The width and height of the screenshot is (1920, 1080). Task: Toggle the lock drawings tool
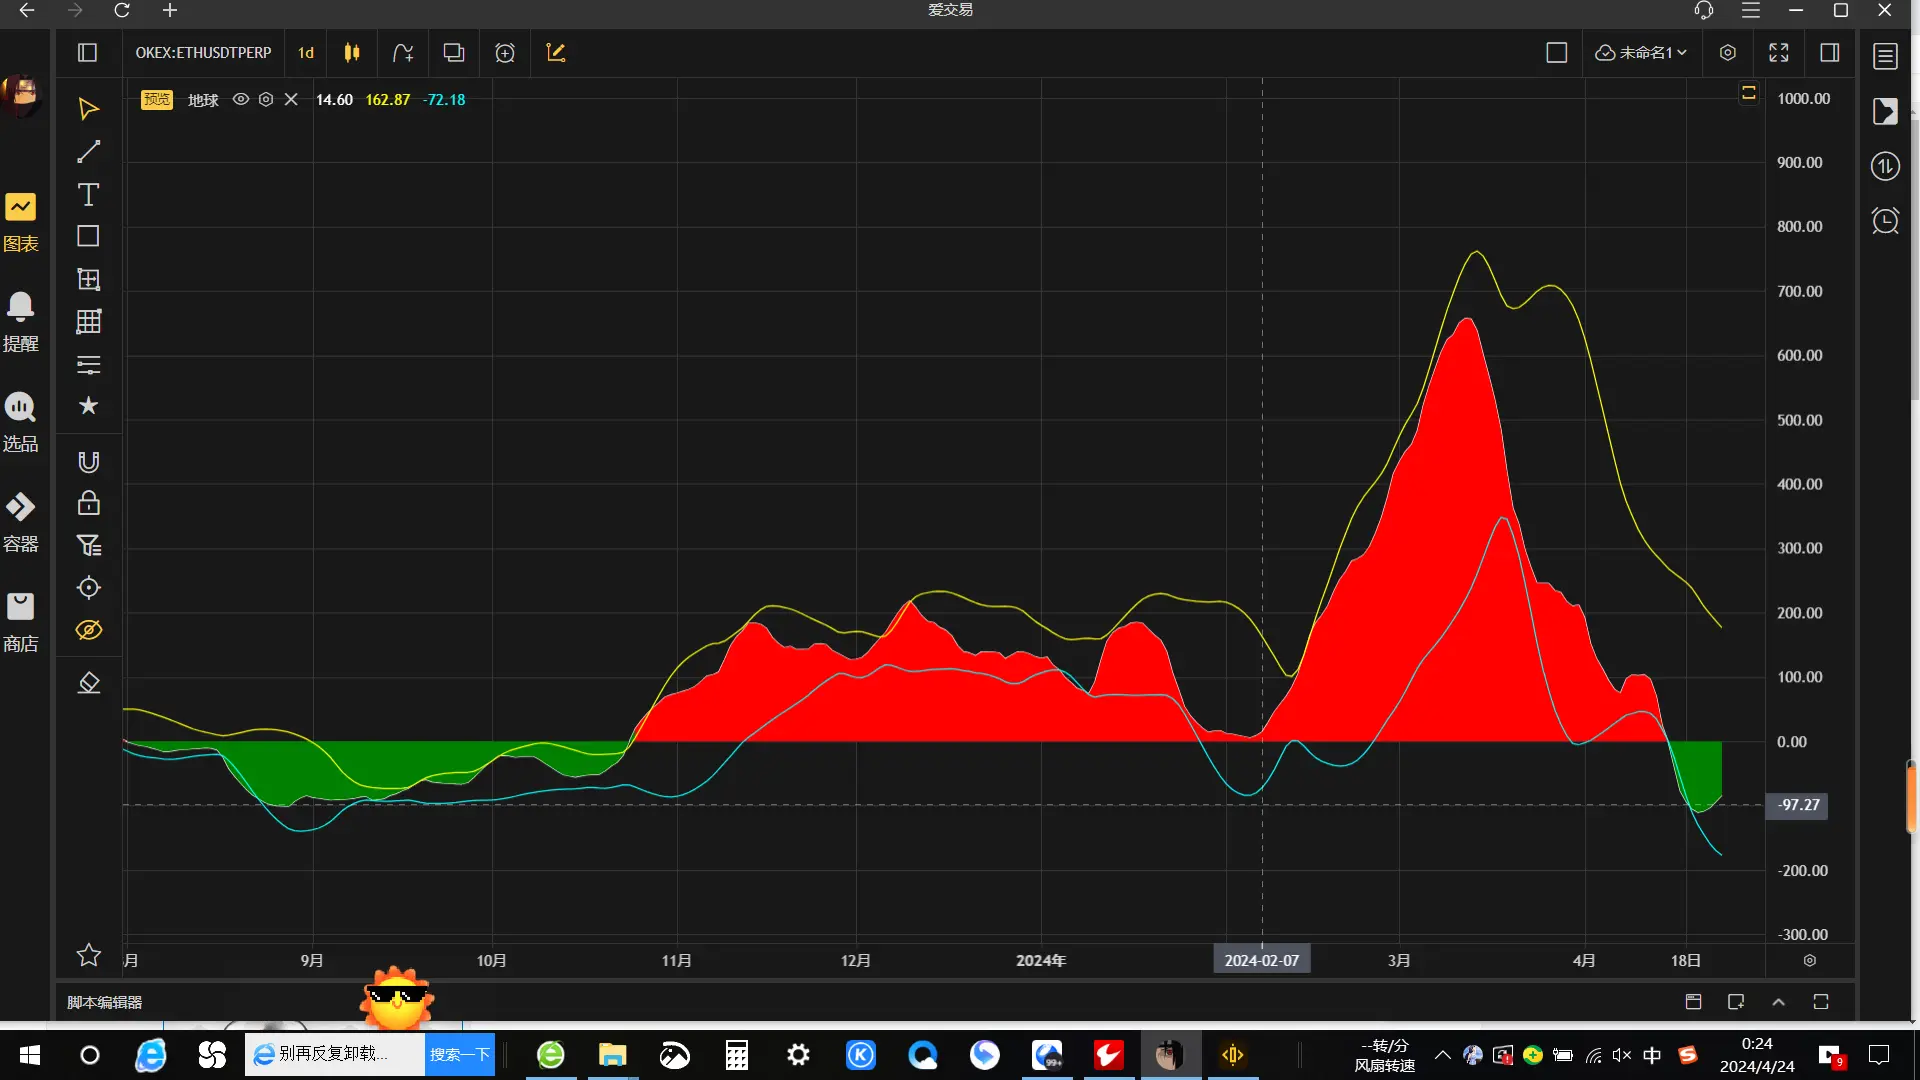pos(88,503)
